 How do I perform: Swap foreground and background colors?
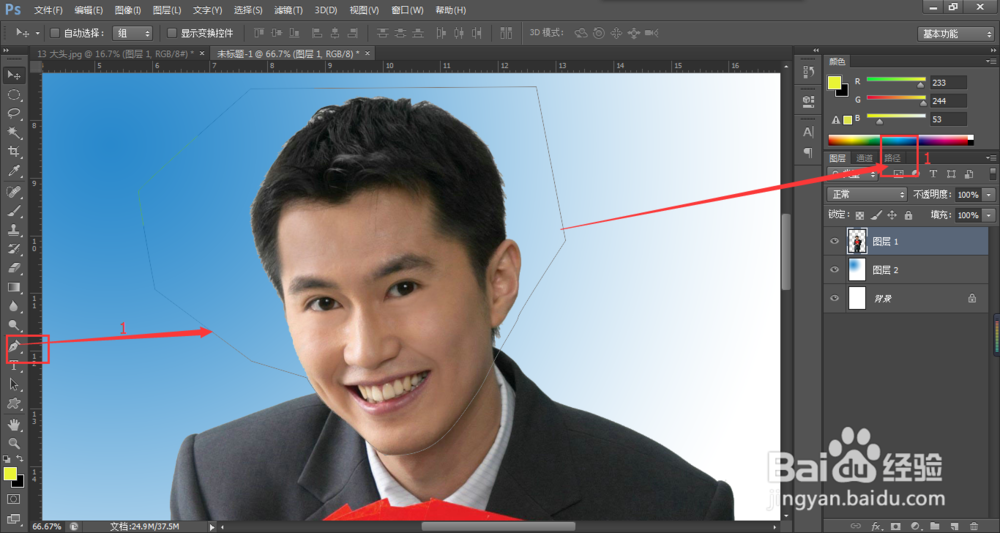pyautogui.click(x=20, y=458)
